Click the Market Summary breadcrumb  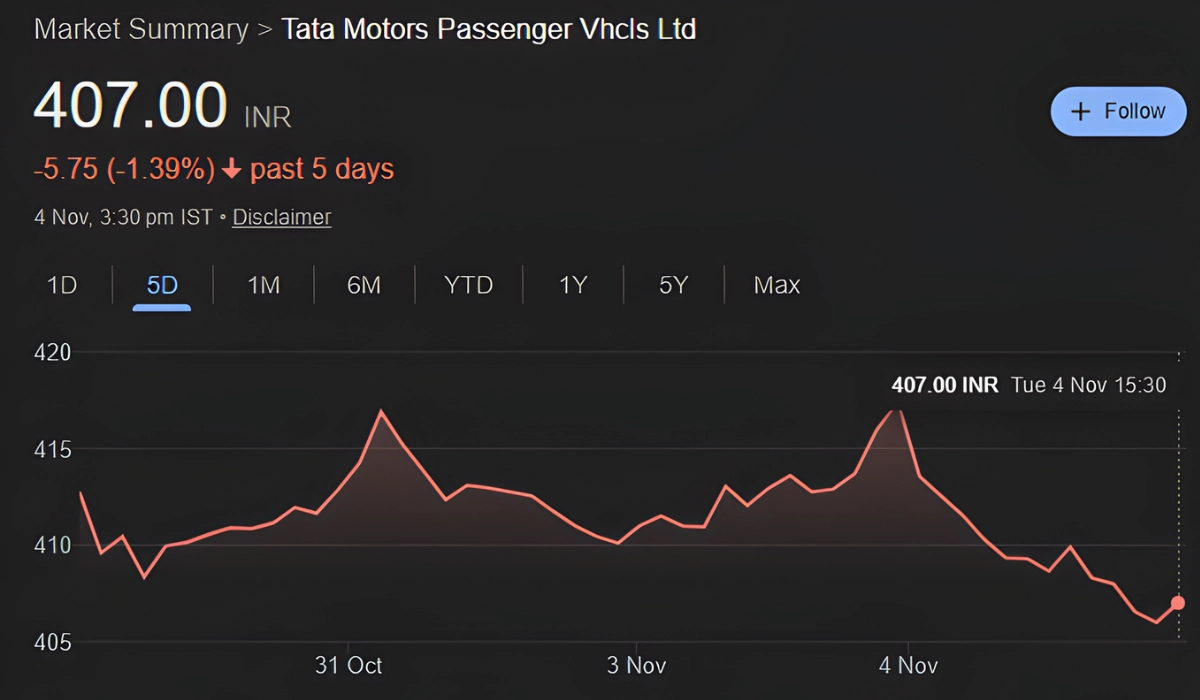point(141,29)
